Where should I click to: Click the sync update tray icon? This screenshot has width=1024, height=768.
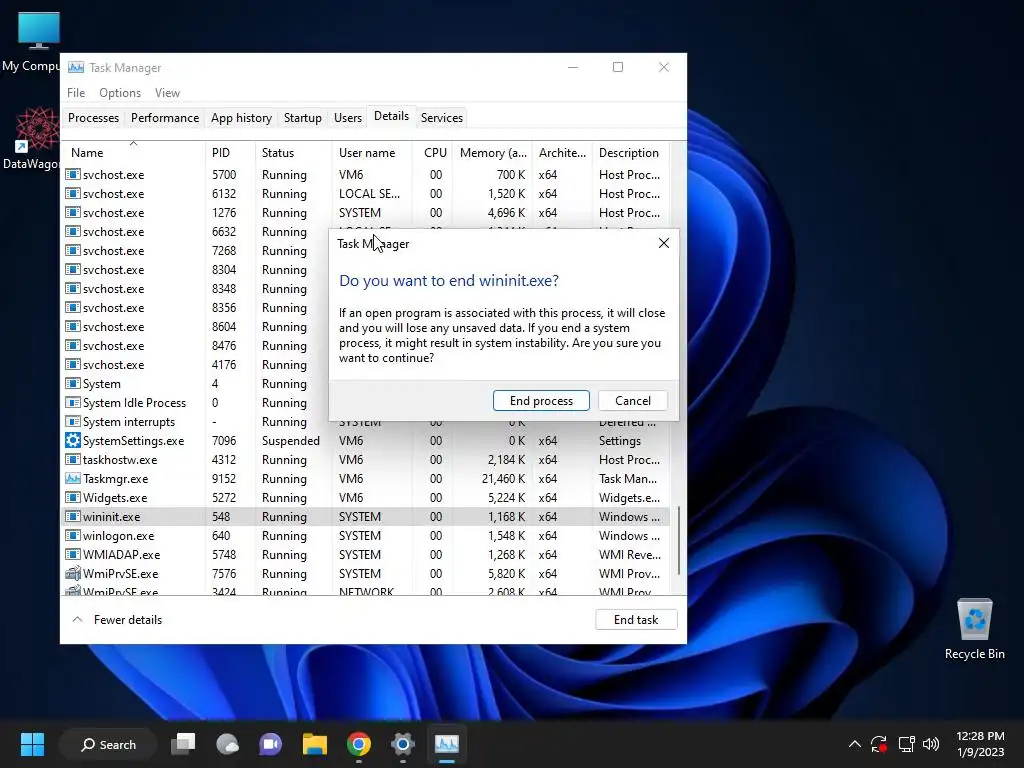tap(879, 744)
